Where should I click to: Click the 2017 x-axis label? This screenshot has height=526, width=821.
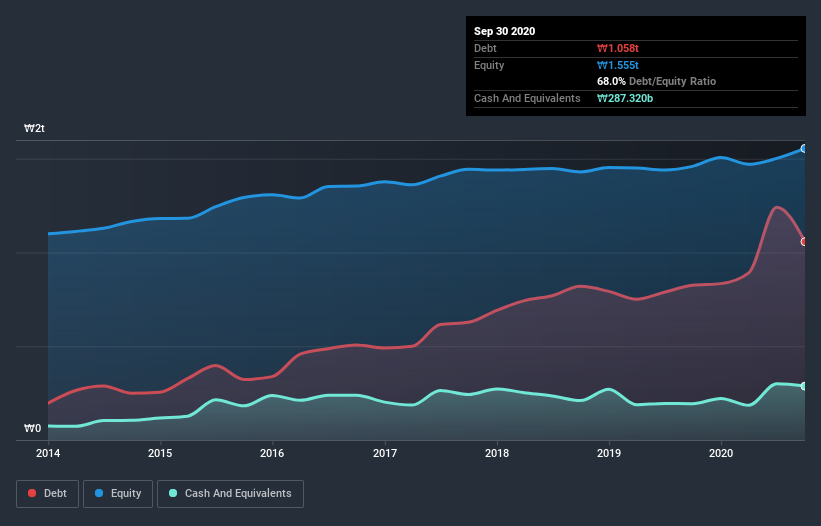point(385,453)
